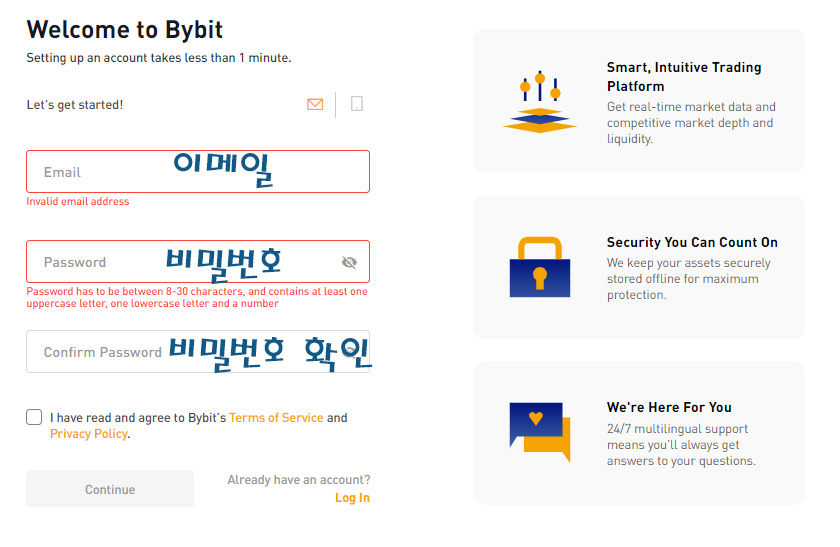This screenshot has width=840, height=547.
Task: Open the Terms of Service link
Action: [276, 417]
